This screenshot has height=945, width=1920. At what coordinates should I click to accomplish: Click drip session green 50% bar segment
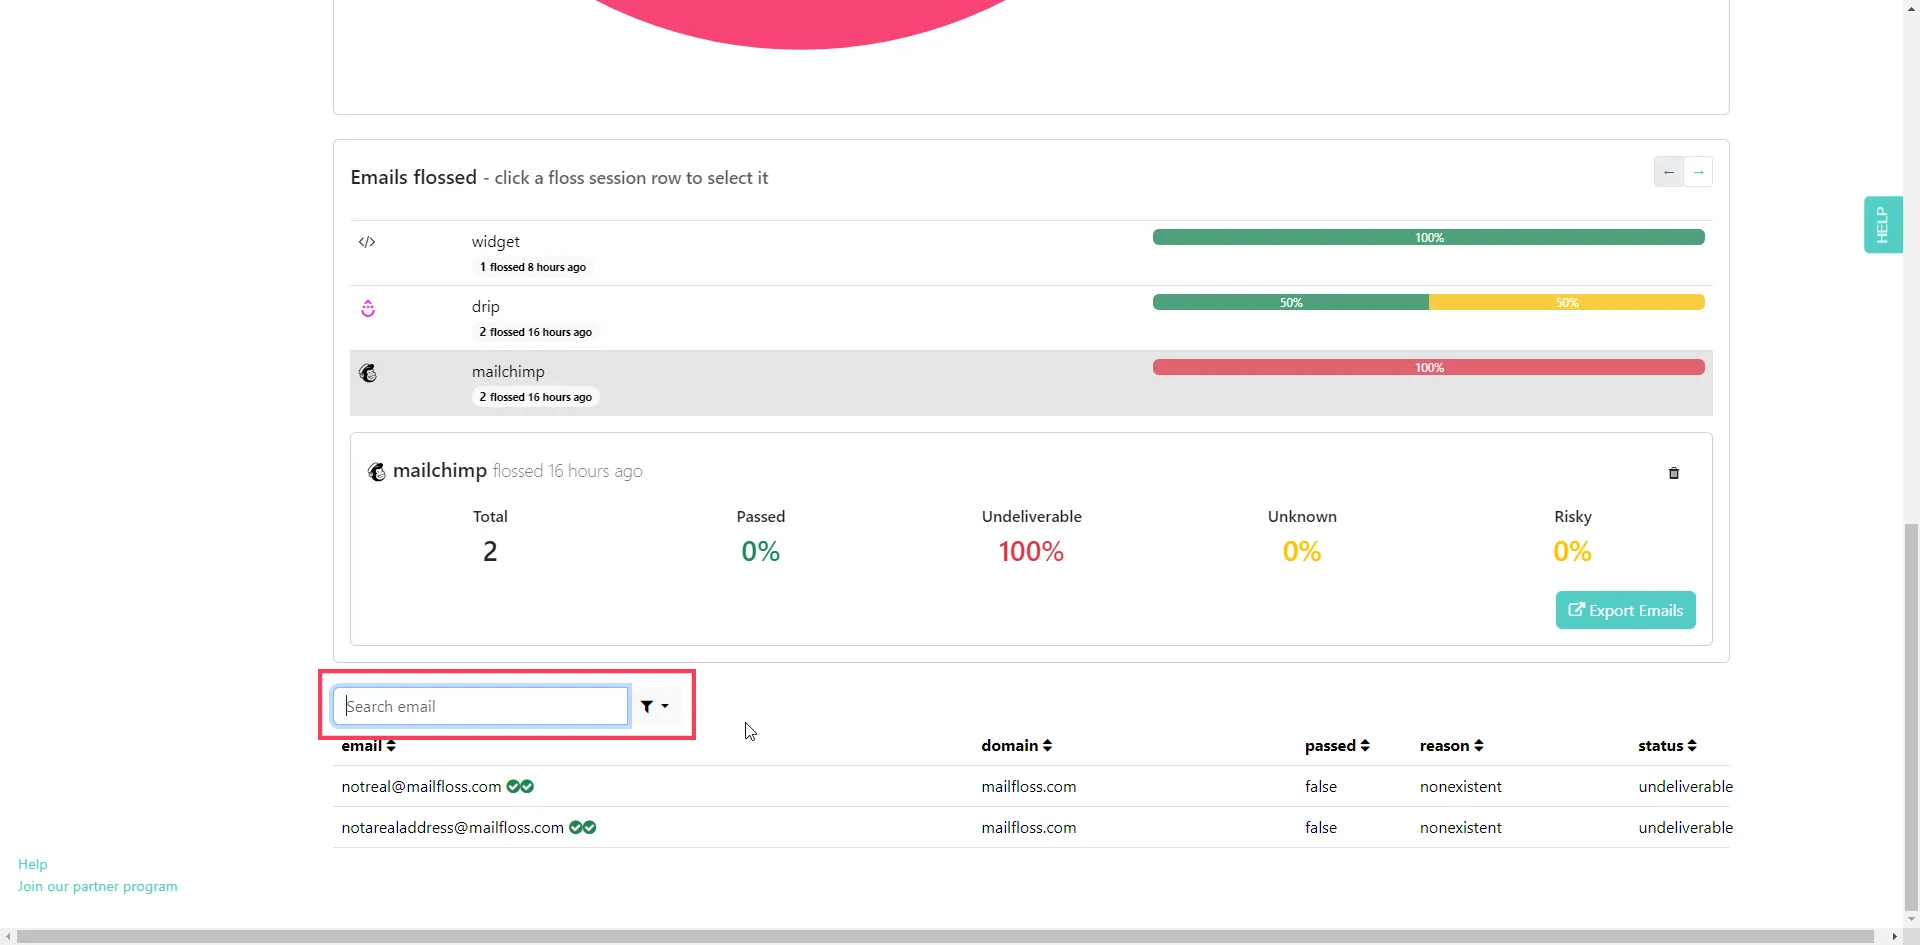coord(1291,303)
